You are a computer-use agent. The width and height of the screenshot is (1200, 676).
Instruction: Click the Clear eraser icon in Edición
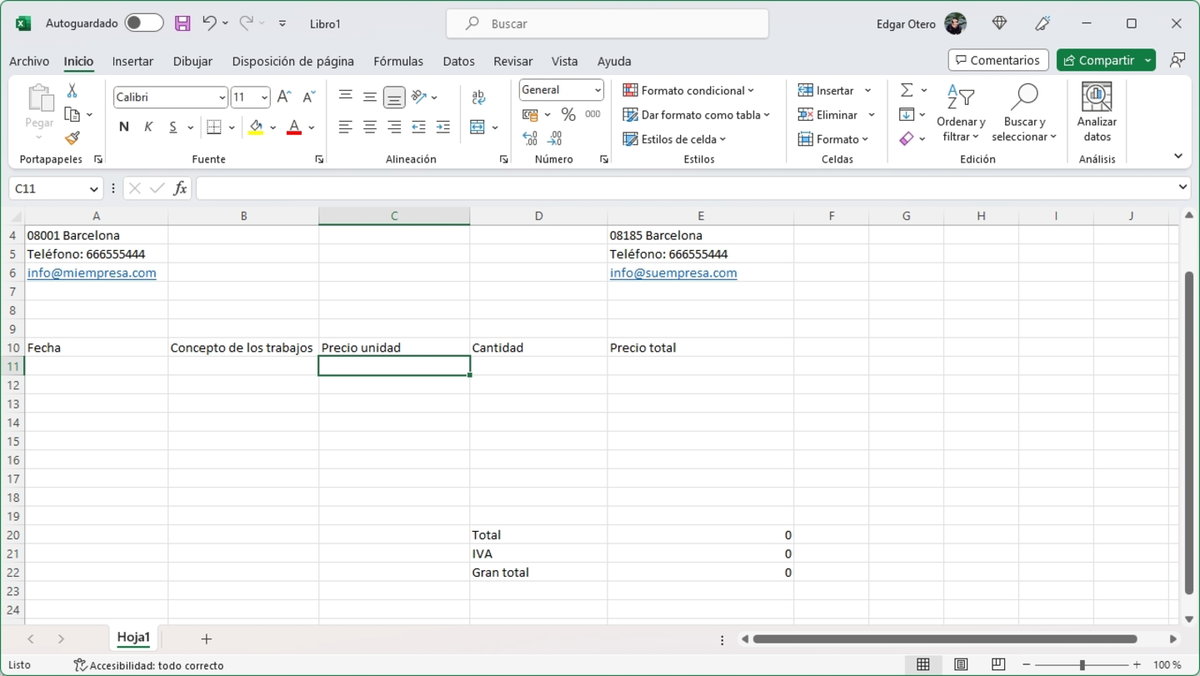(906, 139)
